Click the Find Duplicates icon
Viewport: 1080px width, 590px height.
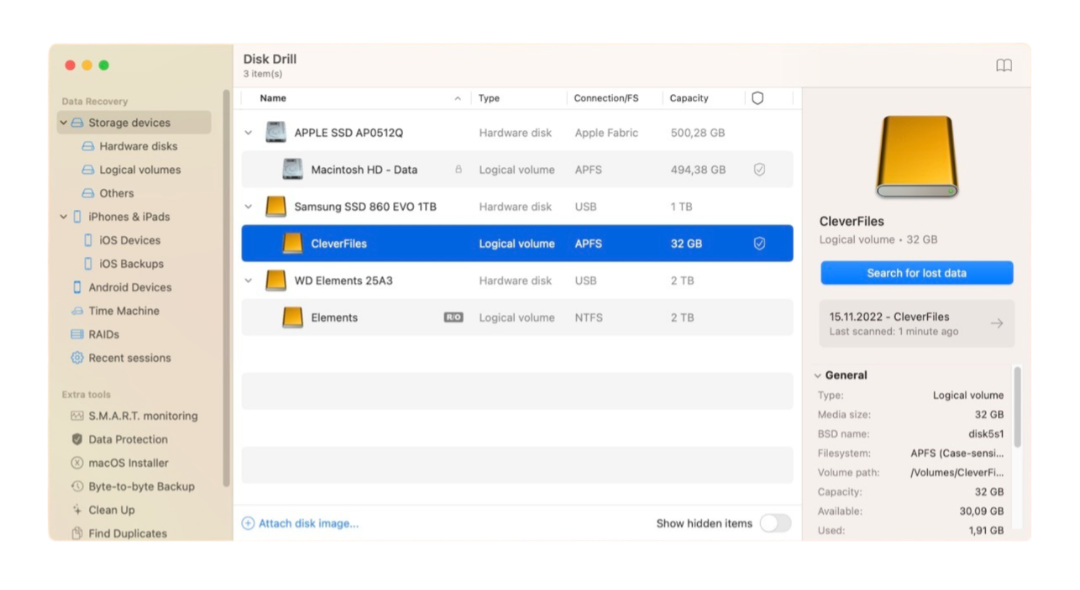[77, 534]
